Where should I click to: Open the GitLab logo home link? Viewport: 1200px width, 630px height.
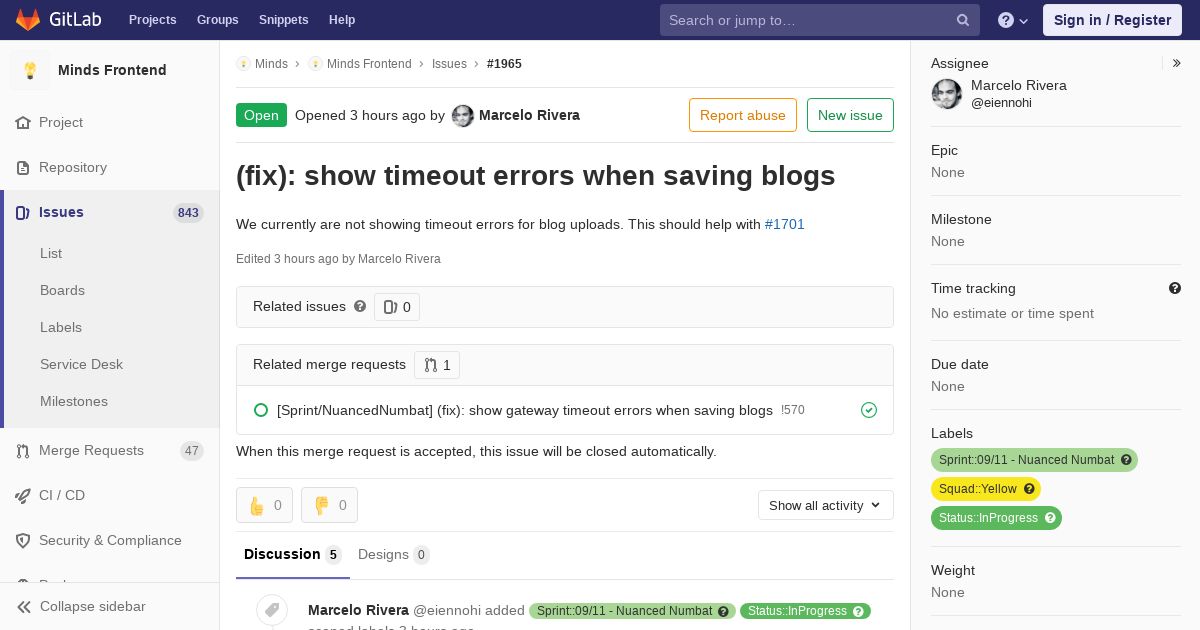[x=58, y=20]
